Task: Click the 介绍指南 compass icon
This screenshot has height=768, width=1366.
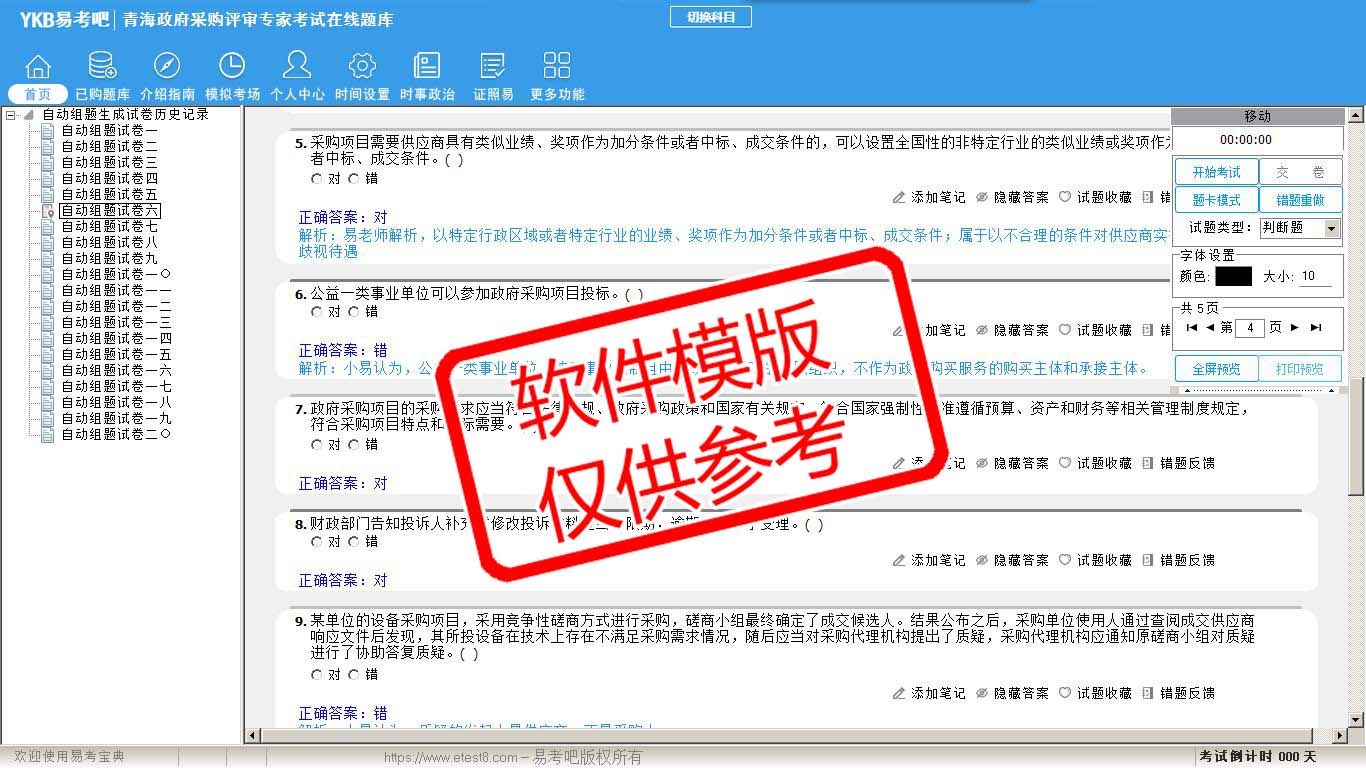Action: 167,67
